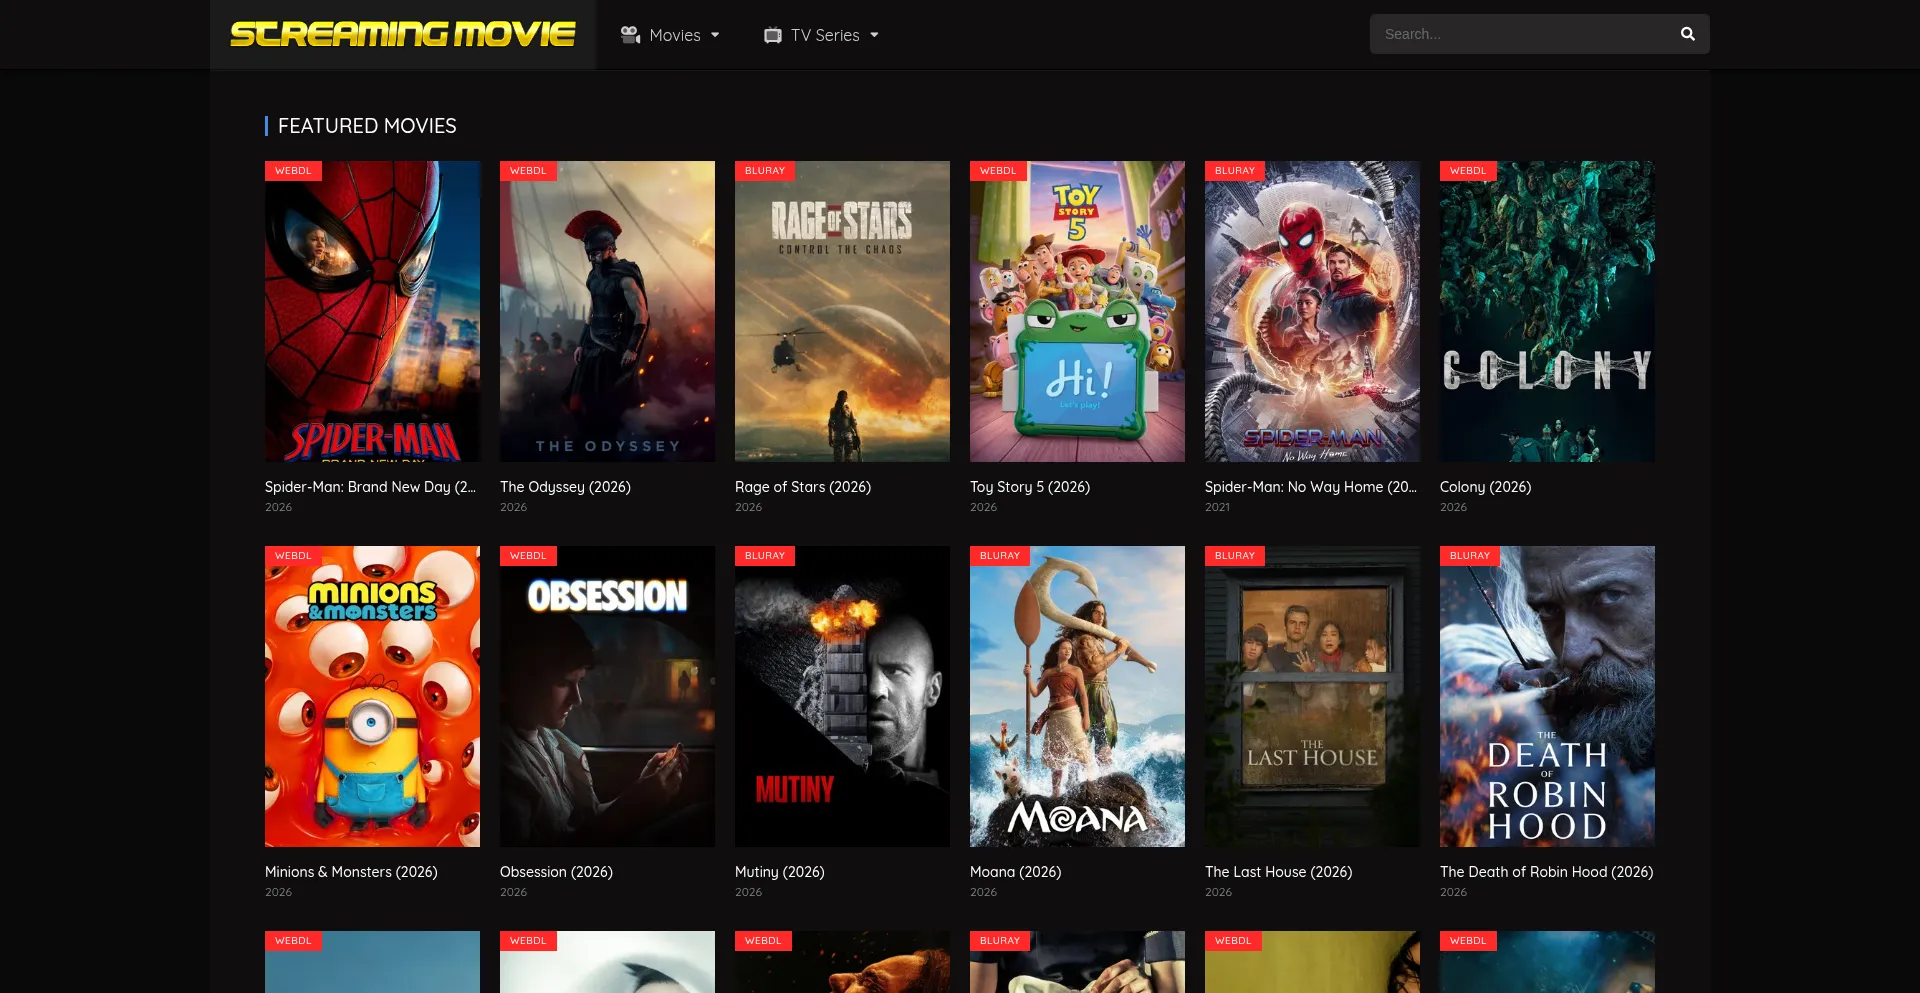This screenshot has height=993, width=1920.
Task: Click the BLURAY badge on Moana
Action: point(1000,556)
